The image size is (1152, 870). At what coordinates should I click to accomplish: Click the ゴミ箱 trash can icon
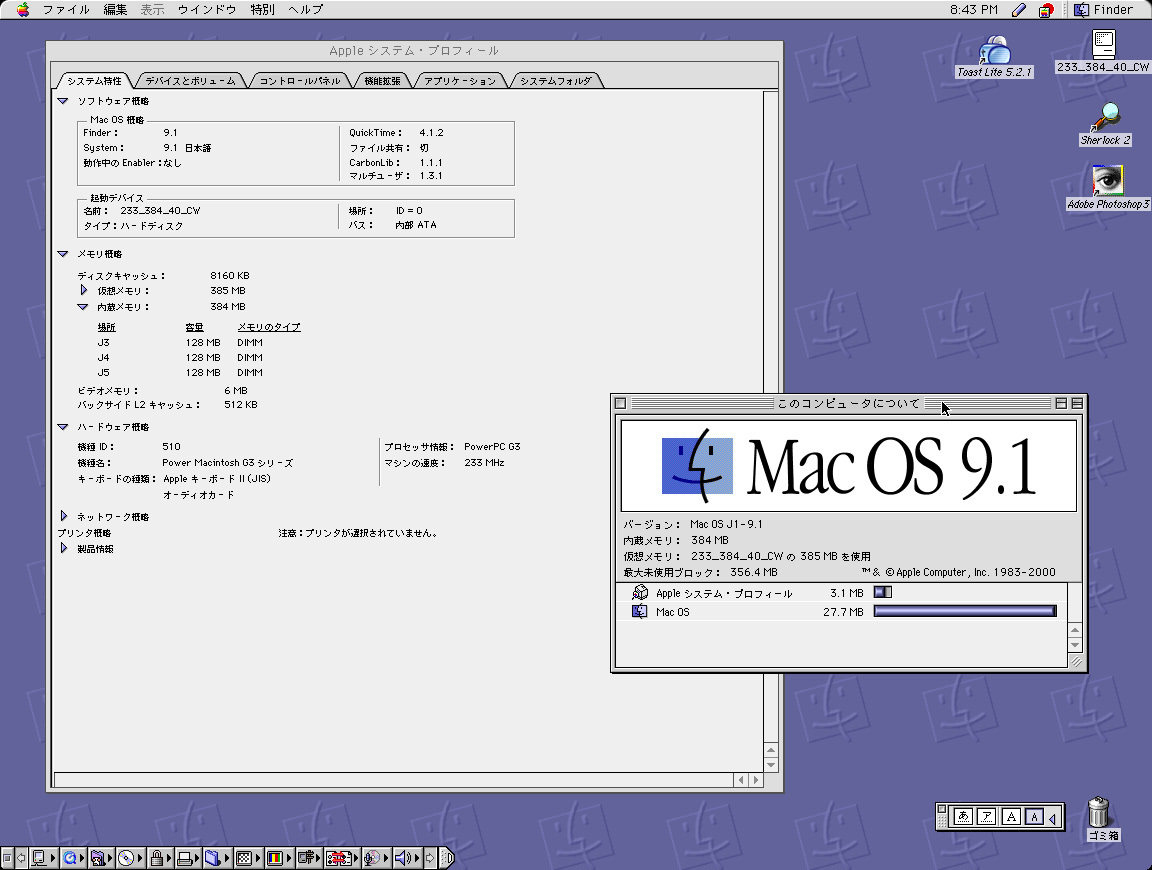[x=1098, y=811]
